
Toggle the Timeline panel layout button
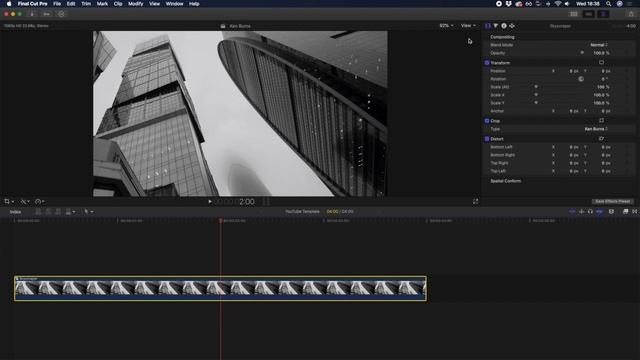pos(589,14)
